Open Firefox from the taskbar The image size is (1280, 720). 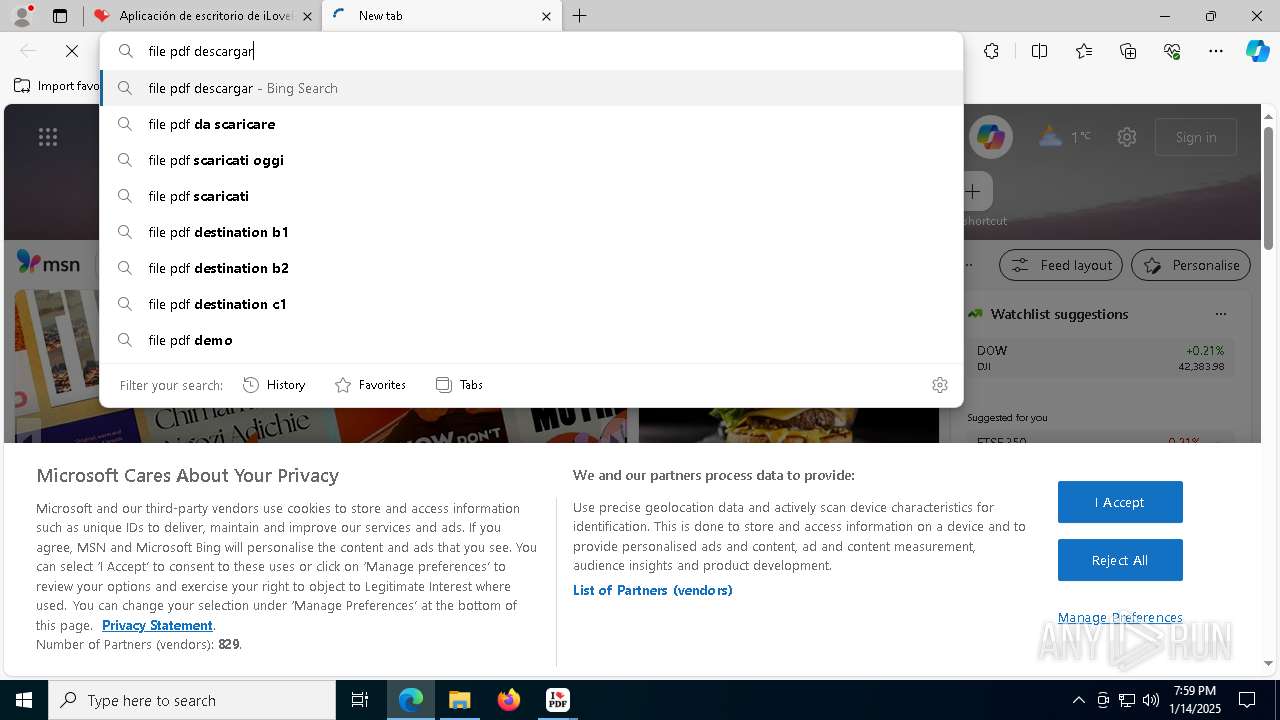click(508, 700)
